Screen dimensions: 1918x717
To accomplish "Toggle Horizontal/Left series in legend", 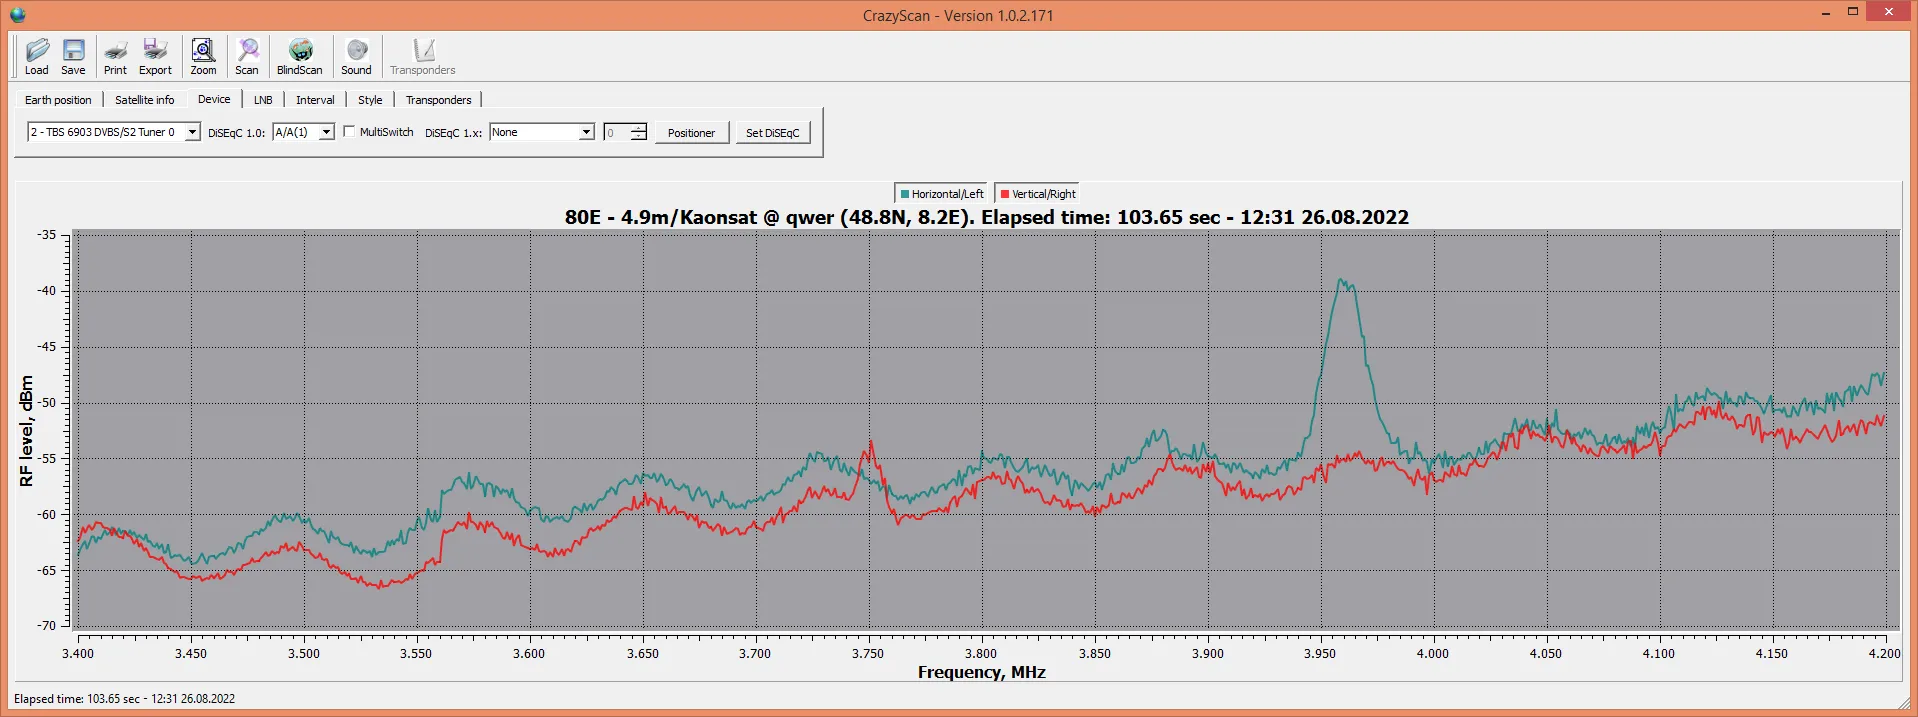I will (x=941, y=194).
